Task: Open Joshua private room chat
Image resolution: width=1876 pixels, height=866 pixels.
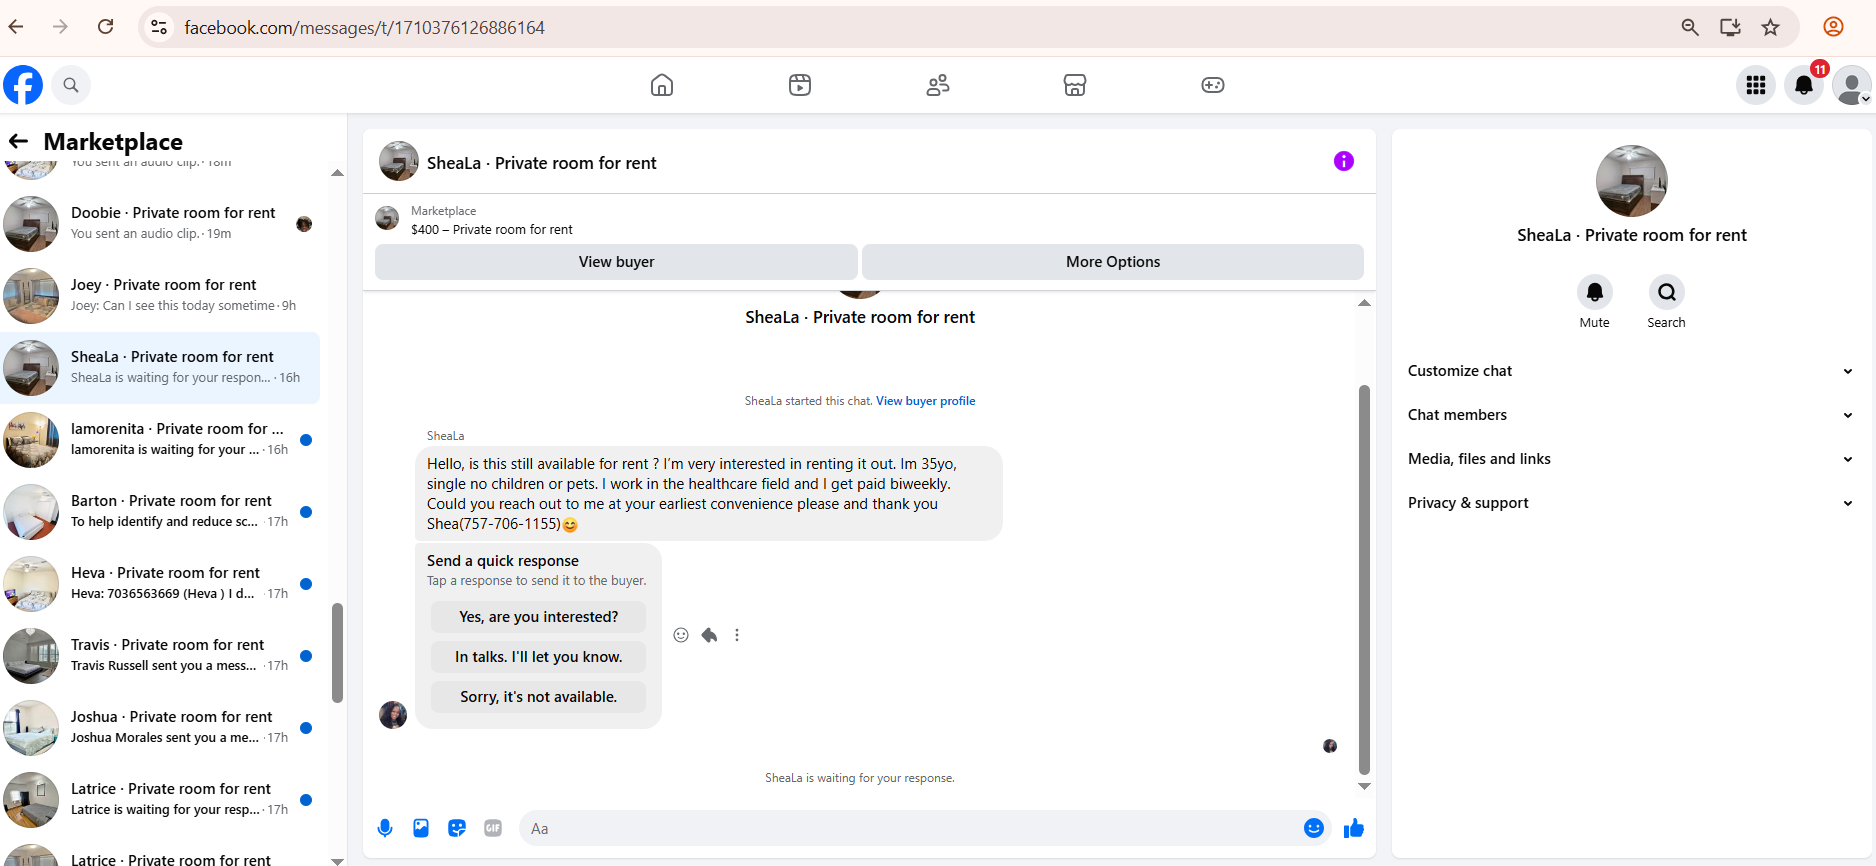Action: pos(160,728)
